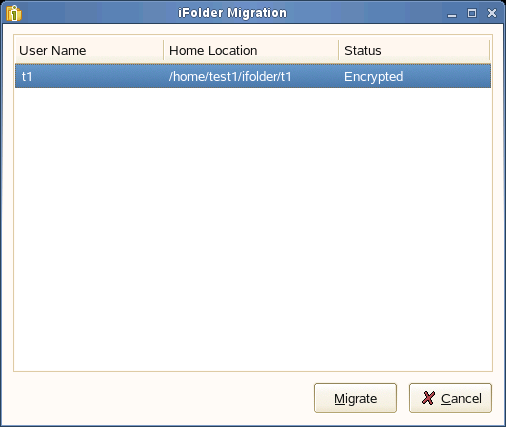The width and height of the screenshot is (506, 427).
Task: Click empty list area below the t1 row
Action: click(x=253, y=229)
